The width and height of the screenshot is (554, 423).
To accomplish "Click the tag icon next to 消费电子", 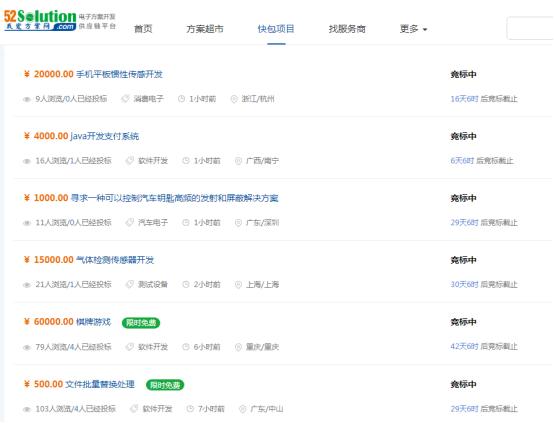I will click(x=125, y=99).
